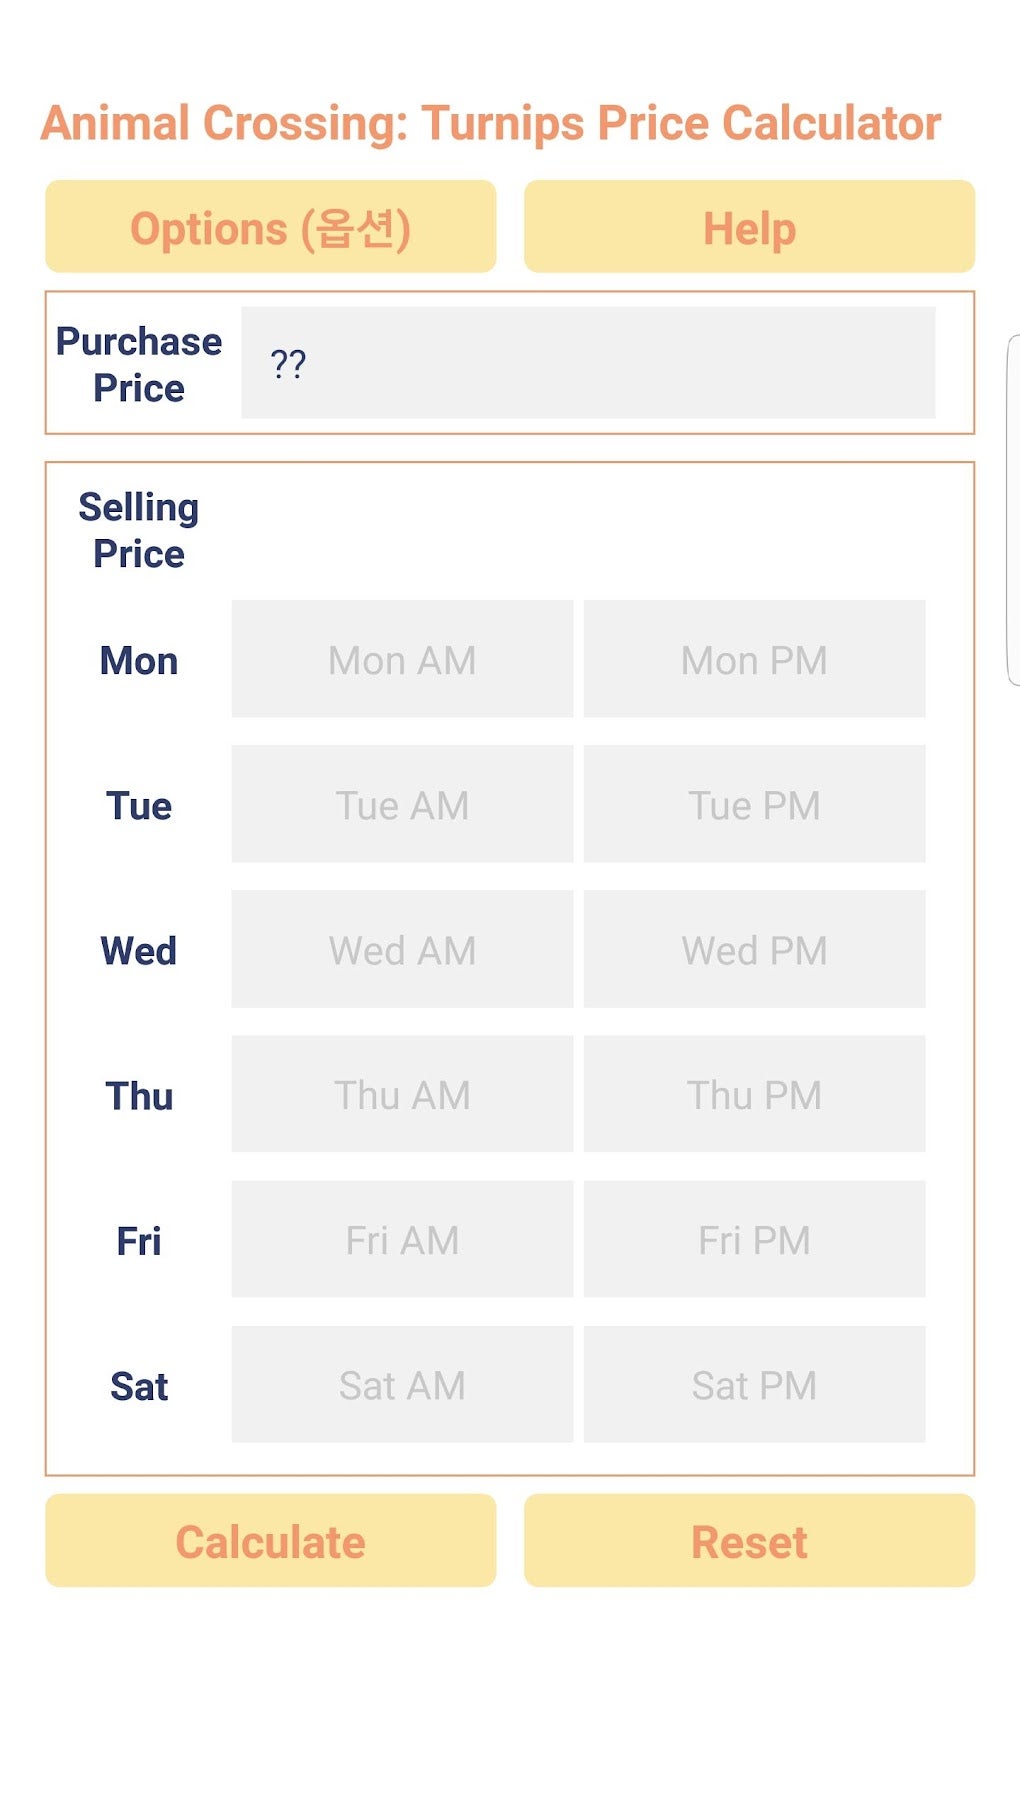
Task: Click the Sat AM price field
Action: click(x=402, y=1384)
